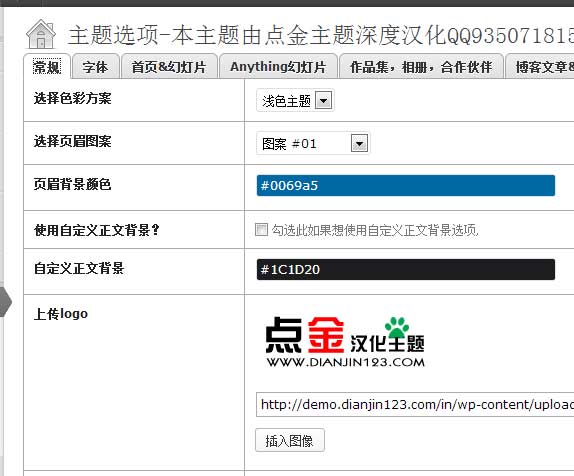This screenshot has width=574, height=476.
Task: Enable the 使用自定义正文背景 checkbox
Action: 261,230
